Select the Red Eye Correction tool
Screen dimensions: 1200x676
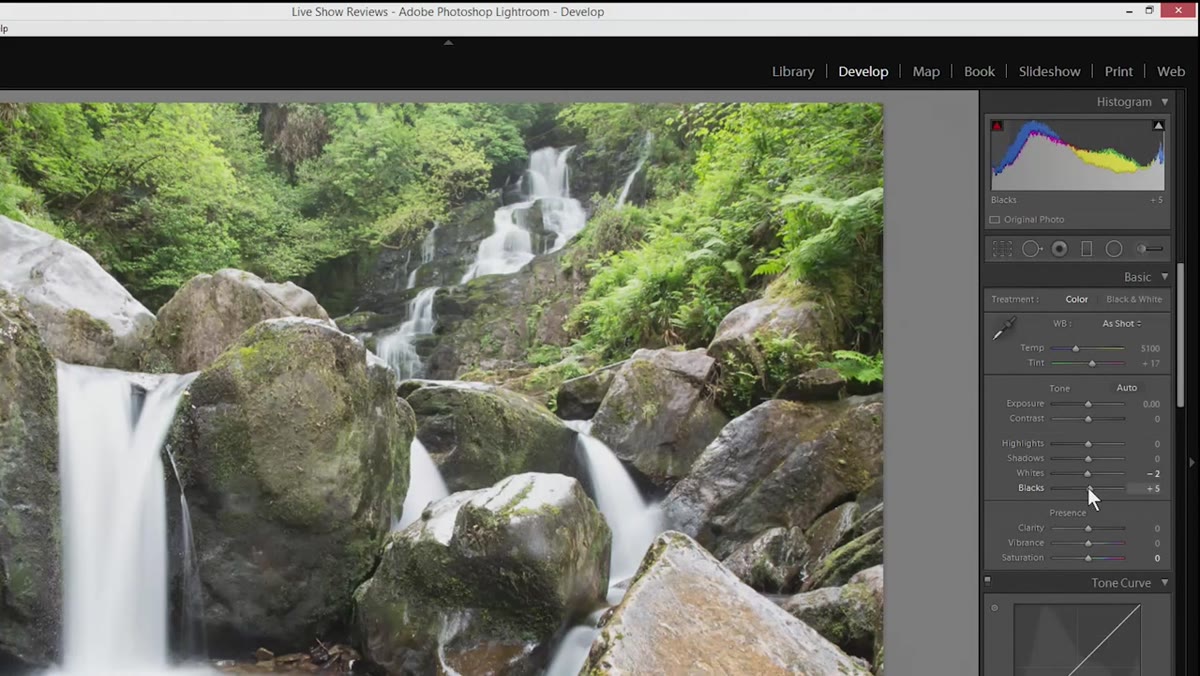[1059, 249]
